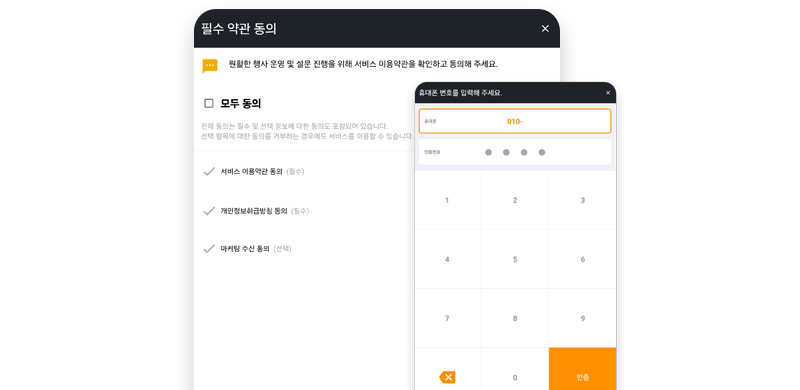Viewport: 800px width, 390px height.
Task: Click the 휴대폰 번호를 입력해 주세요 header text
Action: click(460, 93)
